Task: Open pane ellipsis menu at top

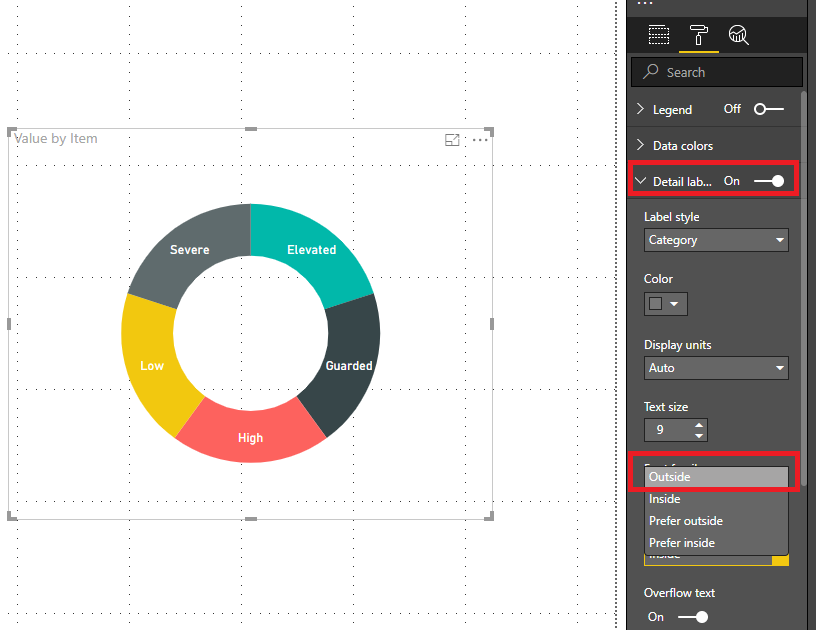Action: click(x=645, y=4)
